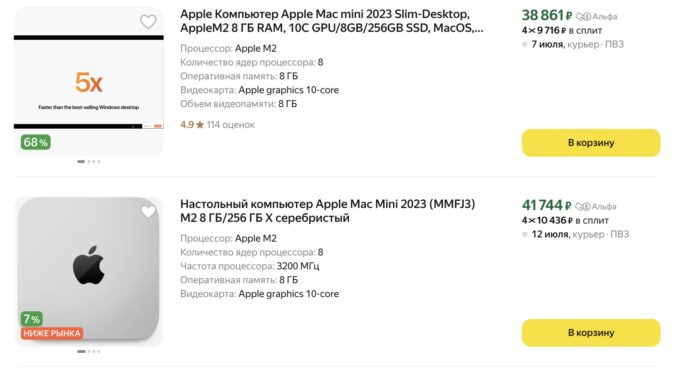Open the 5x product image thumbnail
Viewport: 680px width, 373px height.
tap(89, 82)
